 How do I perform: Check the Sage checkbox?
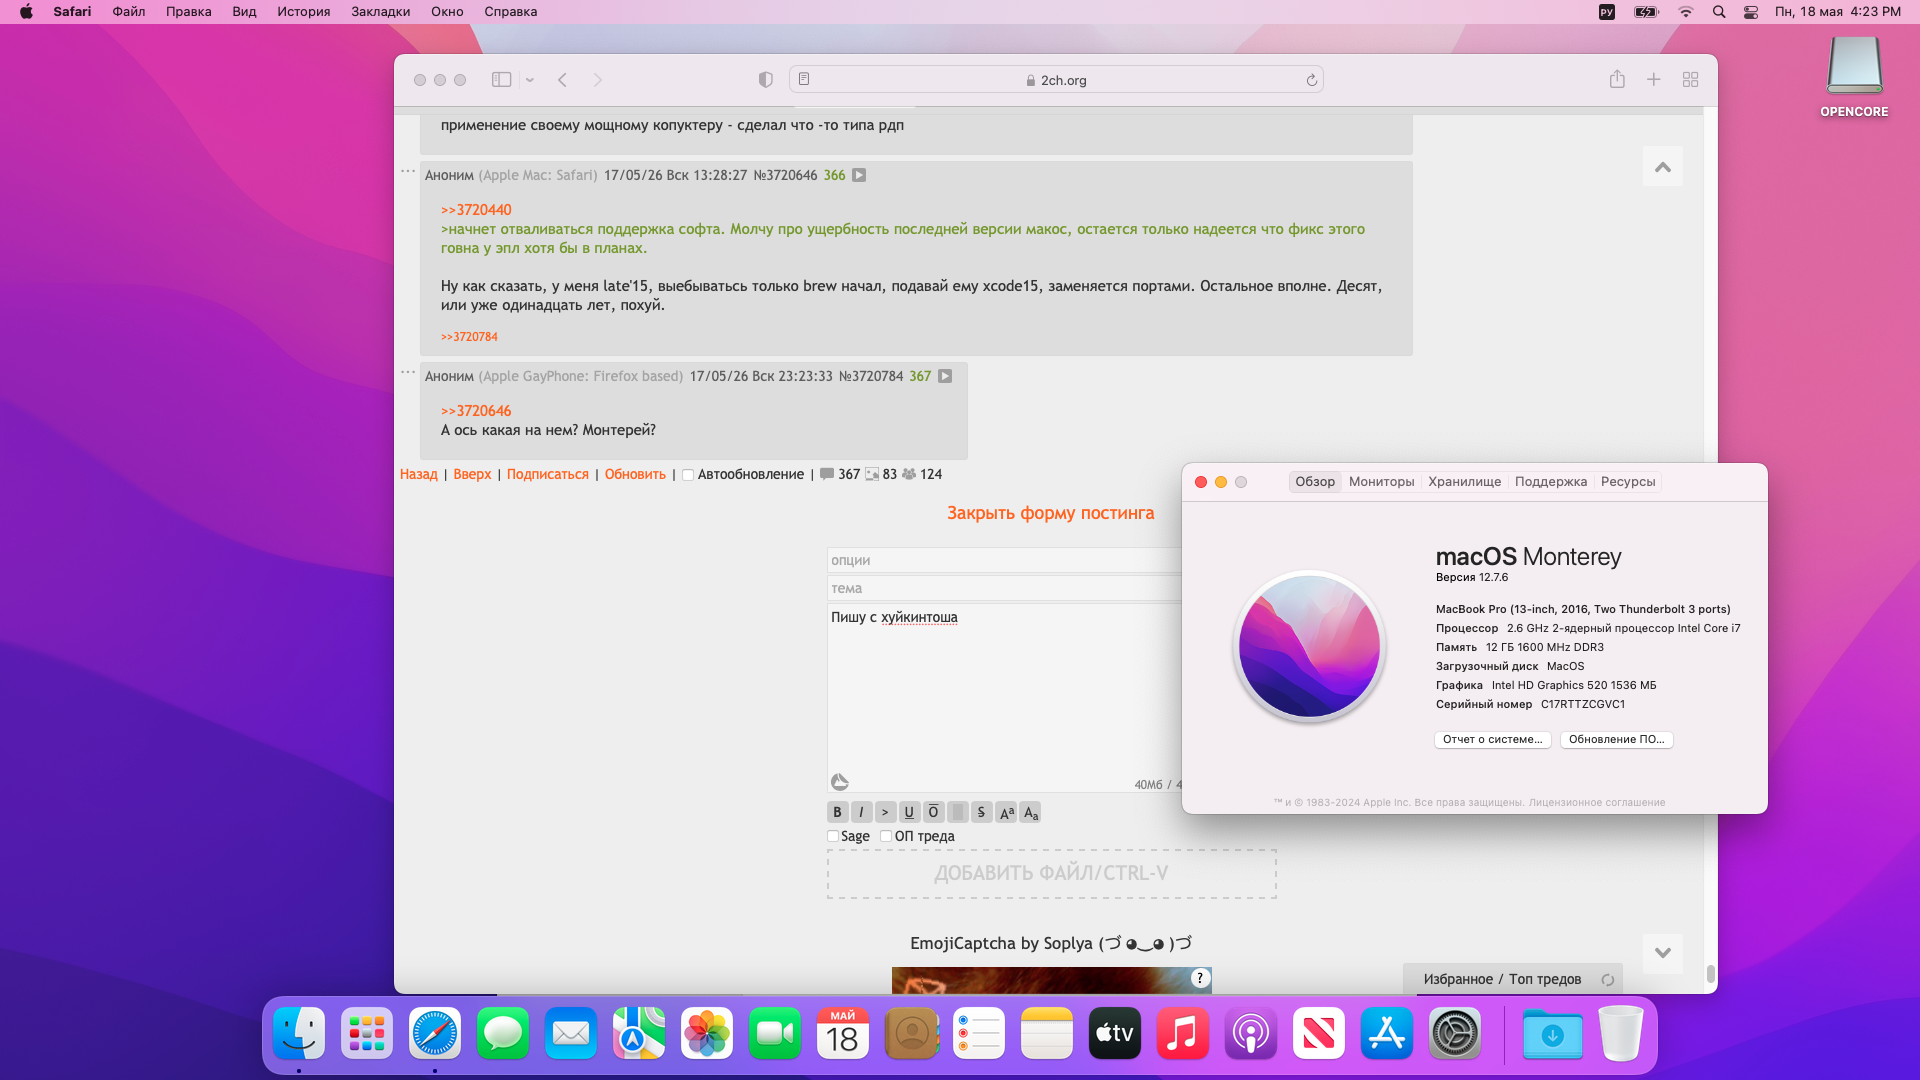coord(833,836)
